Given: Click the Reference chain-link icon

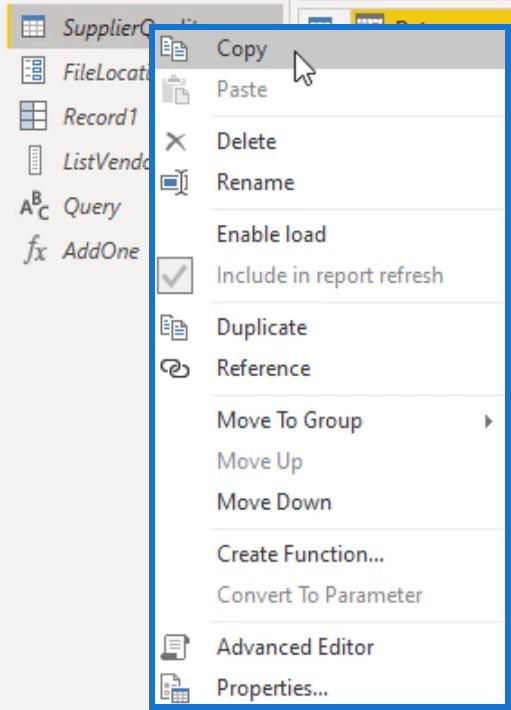Looking at the screenshot, I should [175, 369].
